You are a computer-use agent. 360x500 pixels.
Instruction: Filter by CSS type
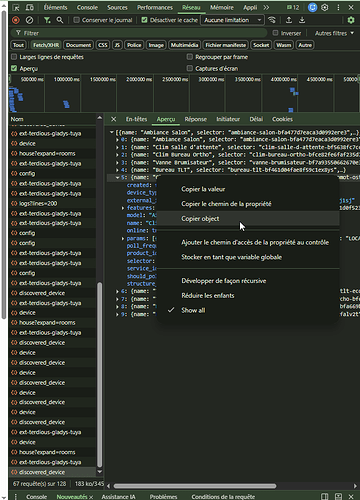click(103, 45)
